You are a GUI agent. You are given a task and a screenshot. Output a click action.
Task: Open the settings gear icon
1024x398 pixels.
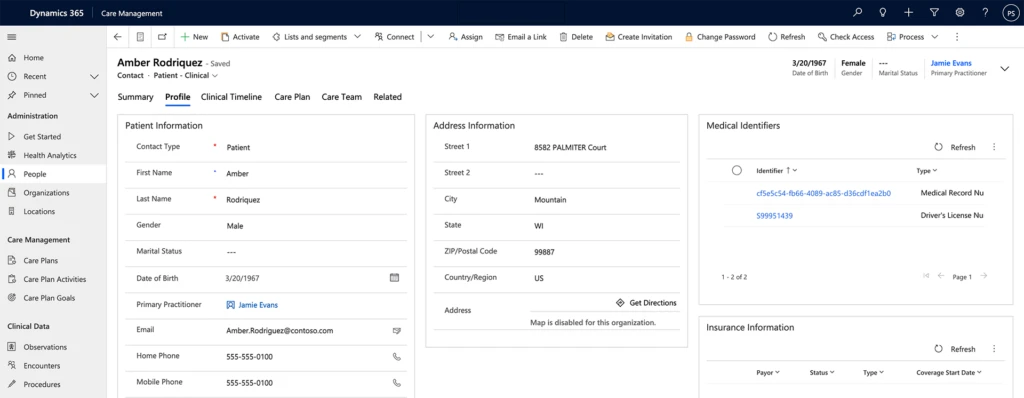coord(960,12)
